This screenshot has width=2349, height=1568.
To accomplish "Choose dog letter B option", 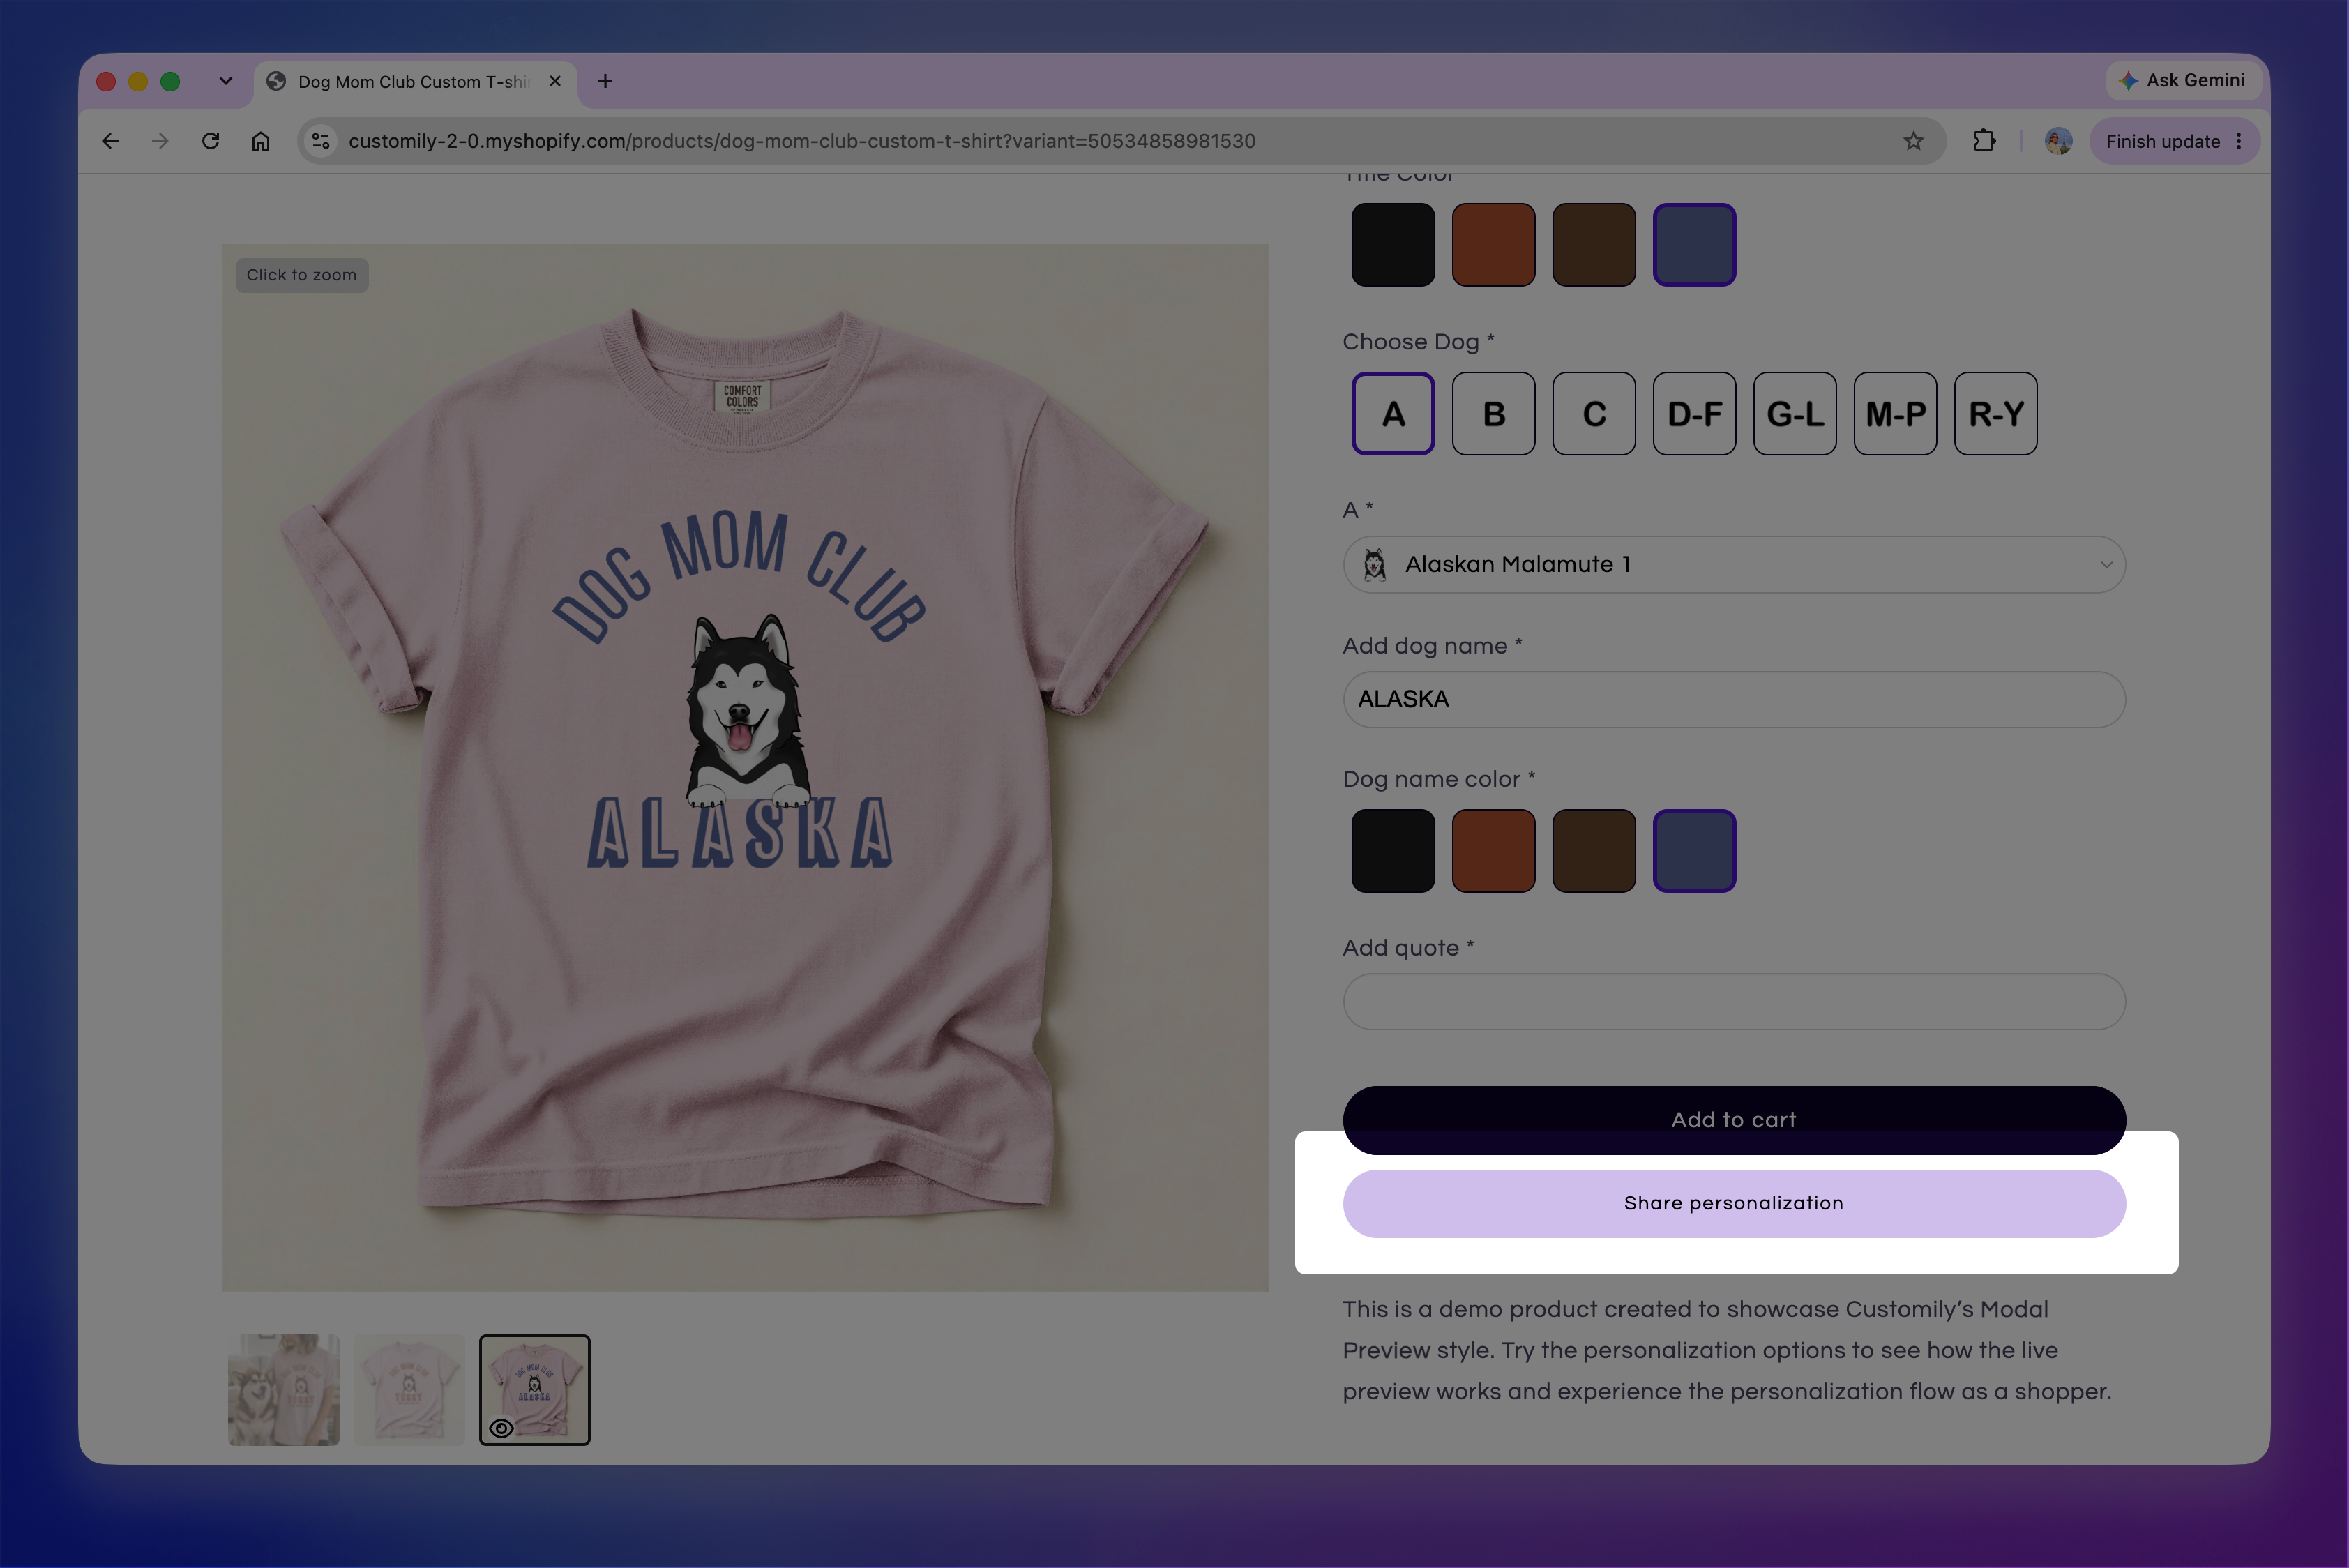I will (1494, 414).
